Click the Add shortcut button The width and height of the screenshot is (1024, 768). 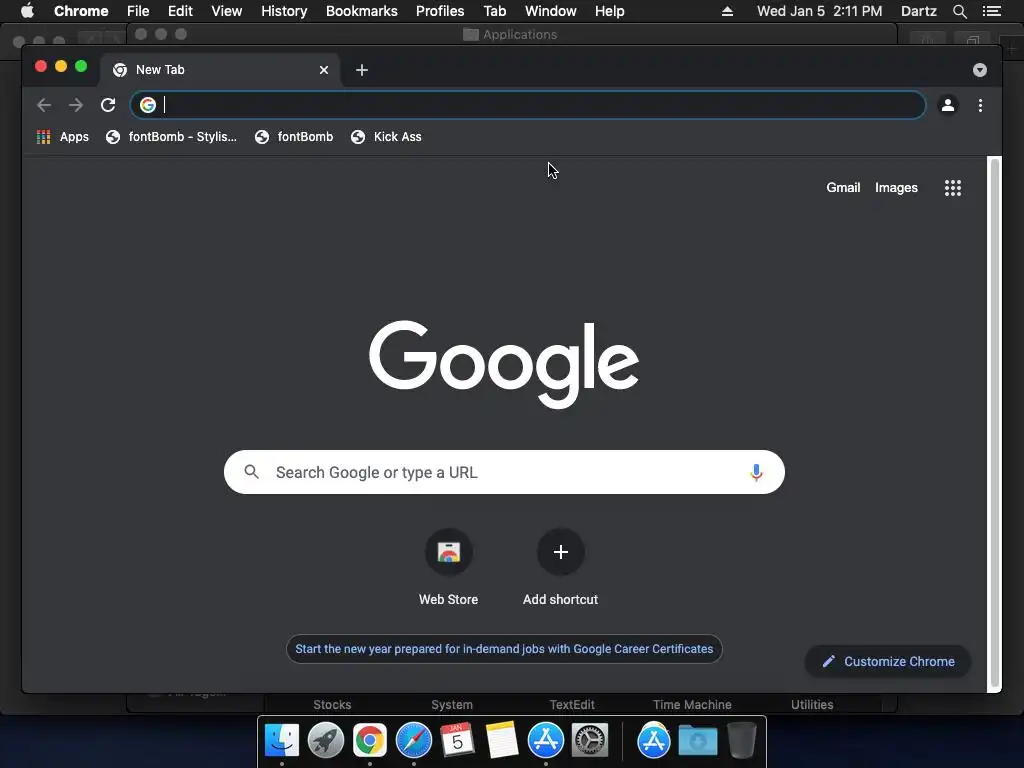560,568
